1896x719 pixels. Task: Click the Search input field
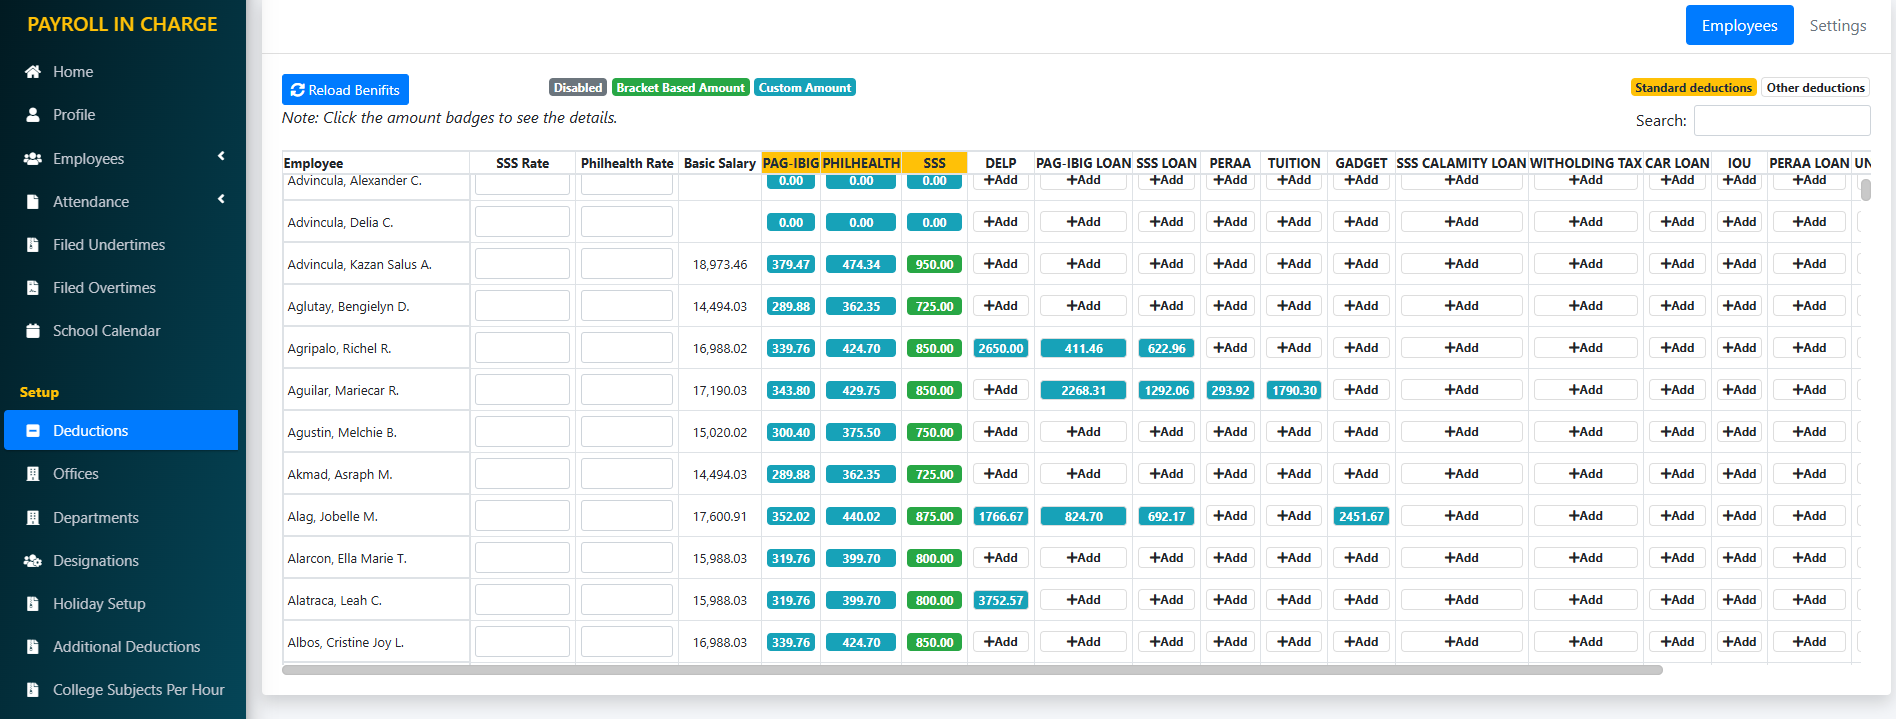(1781, 121)
